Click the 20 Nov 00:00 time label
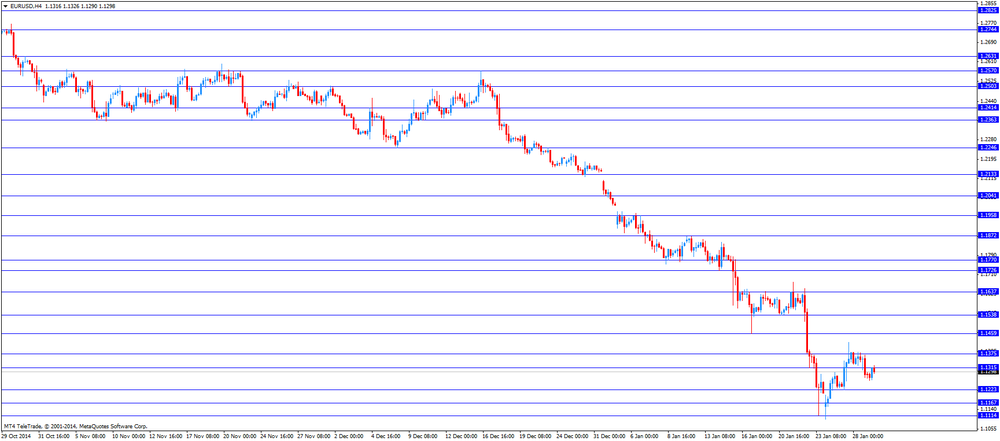This screenshot has width=1000, height=441. pos(239,437)
